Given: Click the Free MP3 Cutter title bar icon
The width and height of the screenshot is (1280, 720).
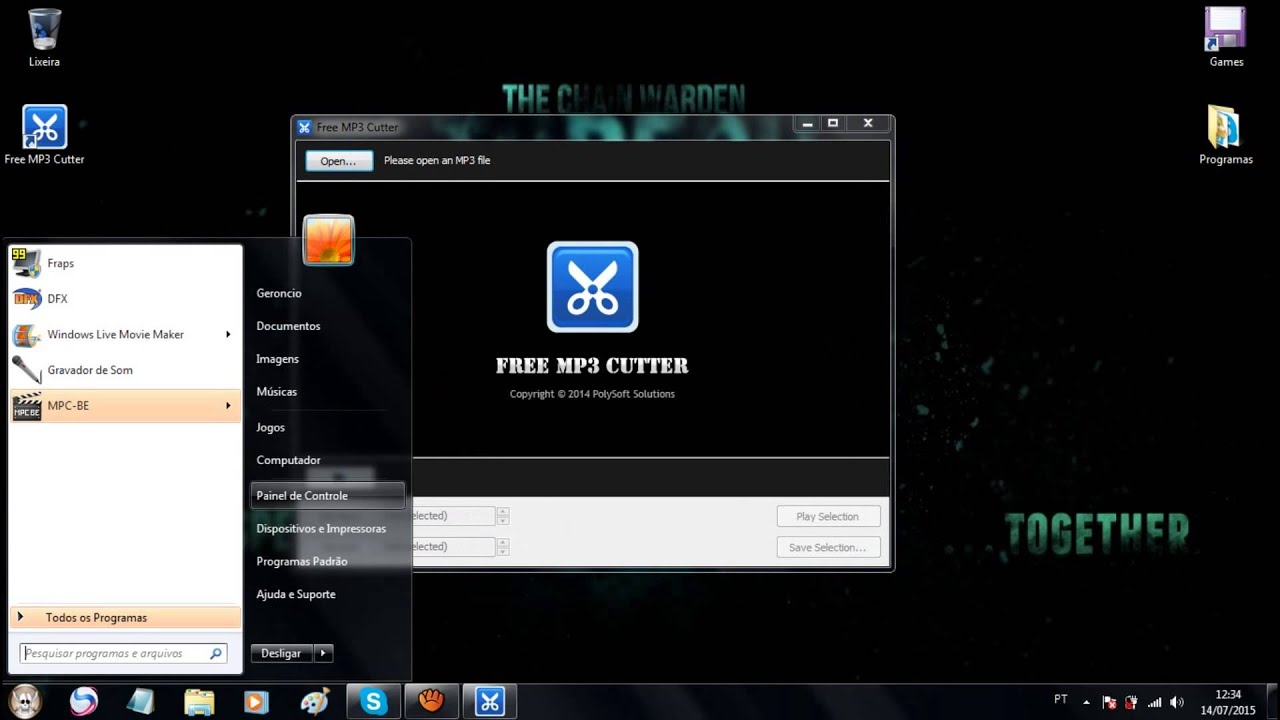Looking at the screenshot, I should (x=305, y=127).
